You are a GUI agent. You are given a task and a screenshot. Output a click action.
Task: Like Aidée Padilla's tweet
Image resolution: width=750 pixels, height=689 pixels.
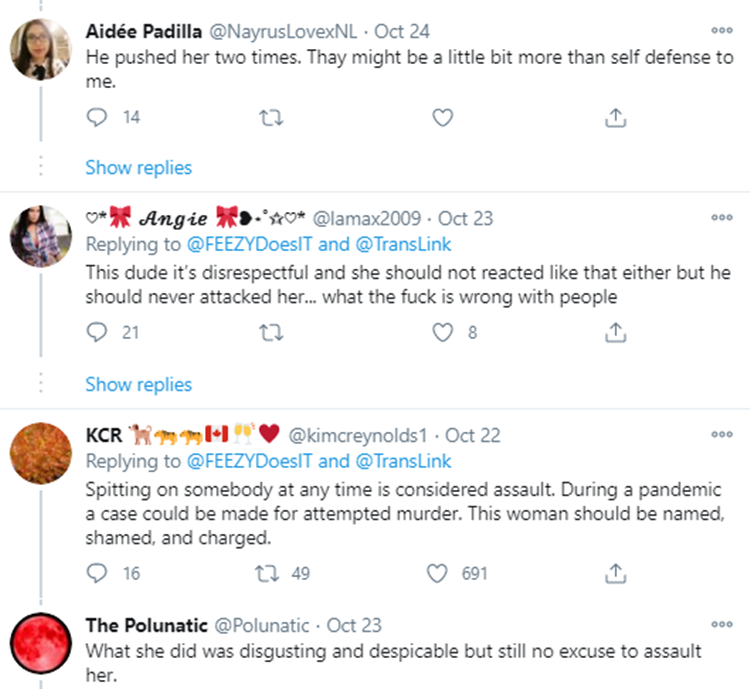[442, 117]
